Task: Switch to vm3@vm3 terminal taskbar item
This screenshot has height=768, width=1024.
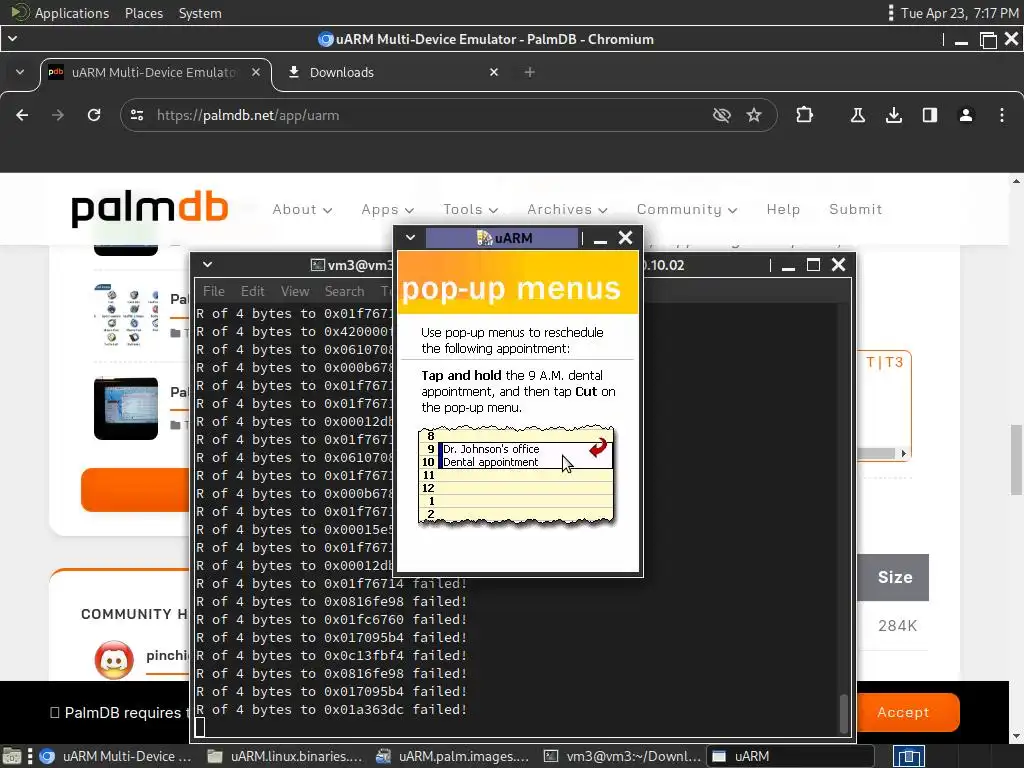Action: [x=622, y=756]
